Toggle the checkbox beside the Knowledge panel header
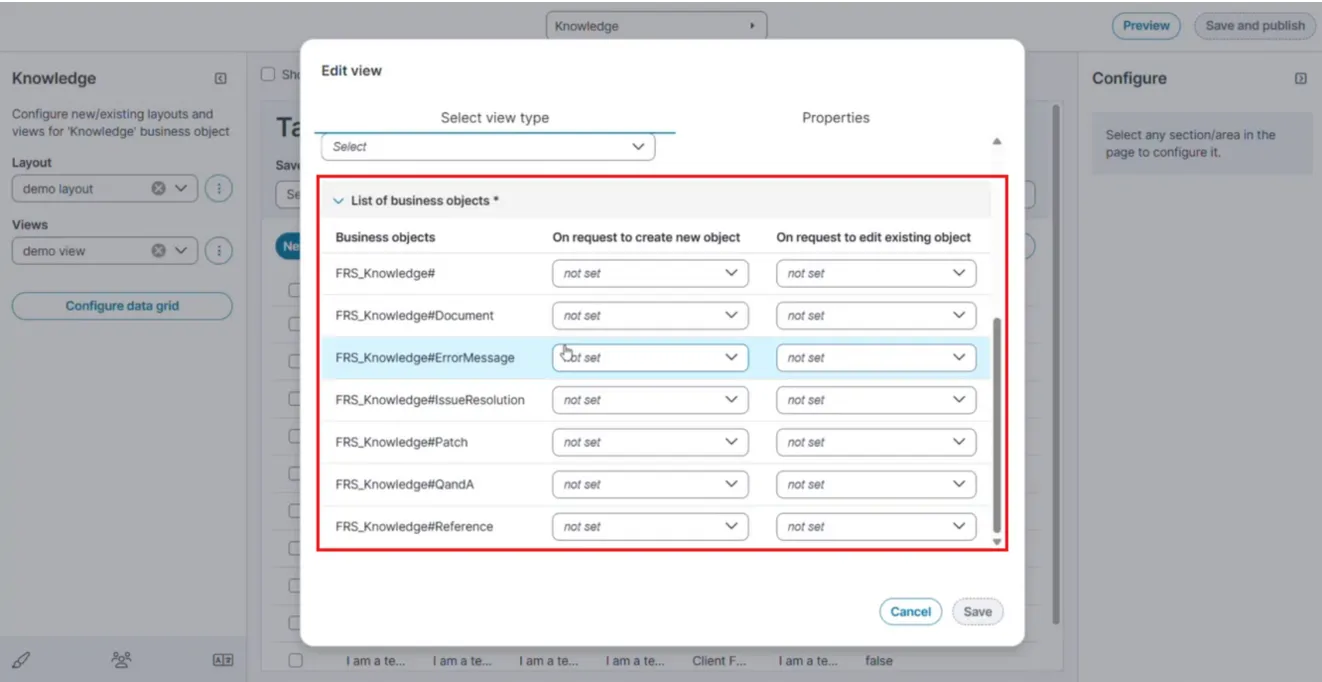 tap(268, 74)
